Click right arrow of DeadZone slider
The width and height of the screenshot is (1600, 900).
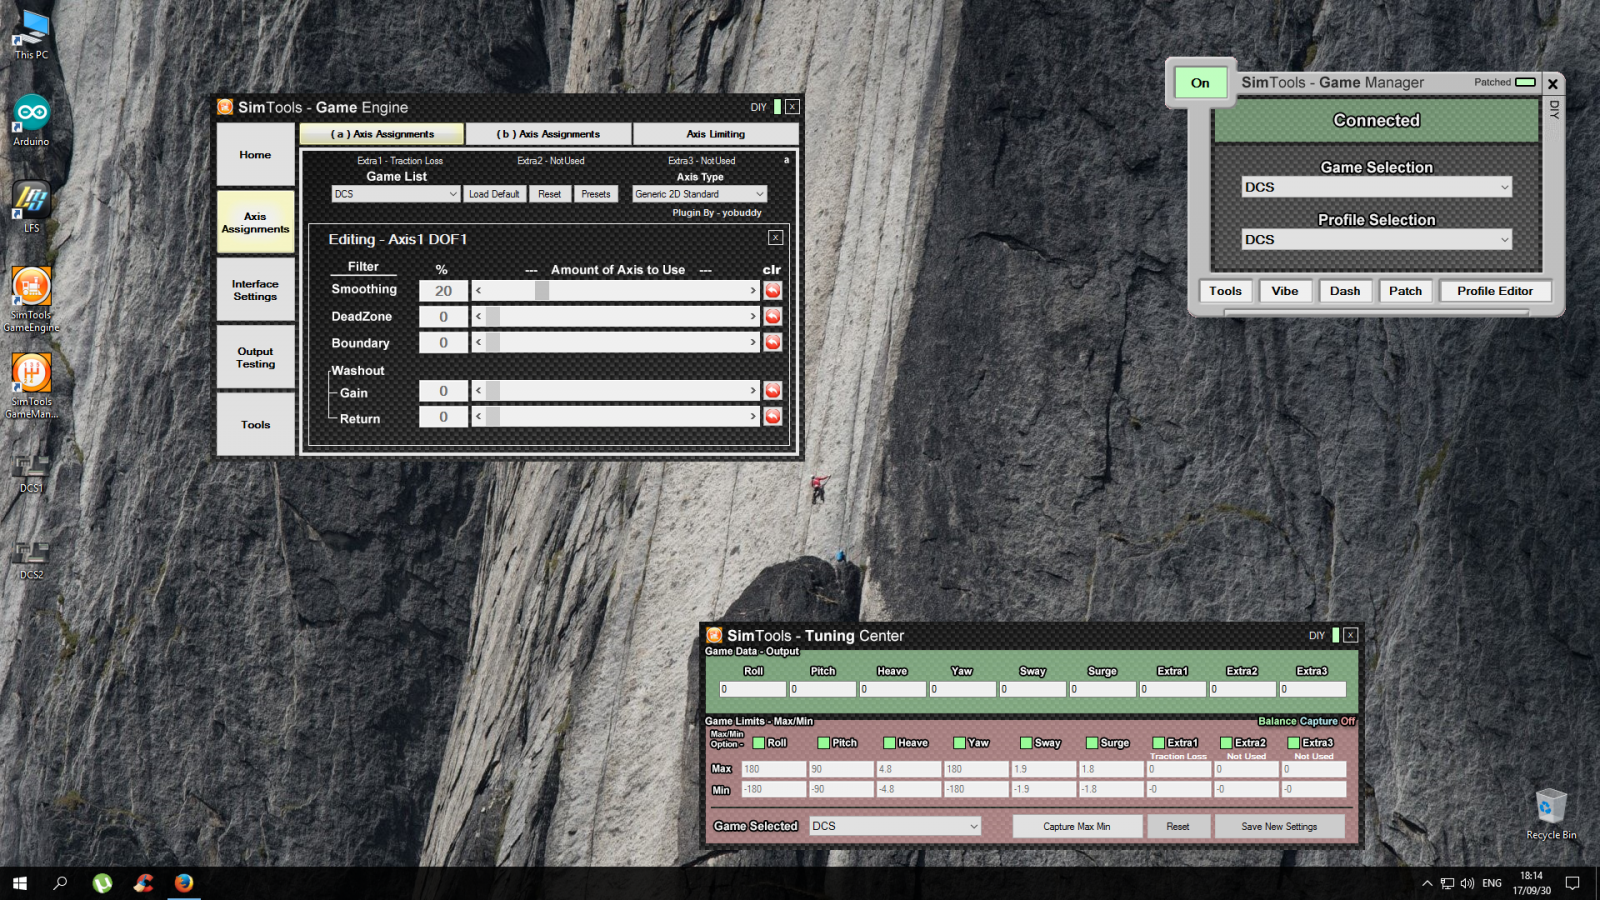click(x=753, y=316)
